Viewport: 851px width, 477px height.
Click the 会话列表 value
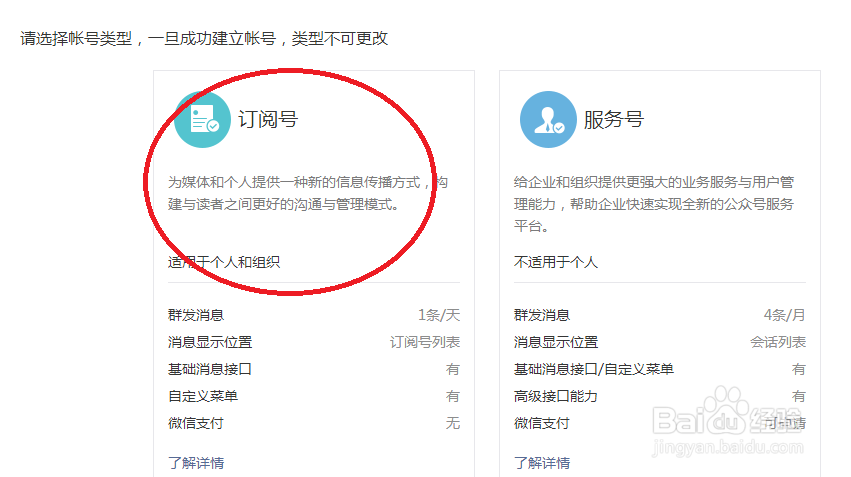pos(778,342)
